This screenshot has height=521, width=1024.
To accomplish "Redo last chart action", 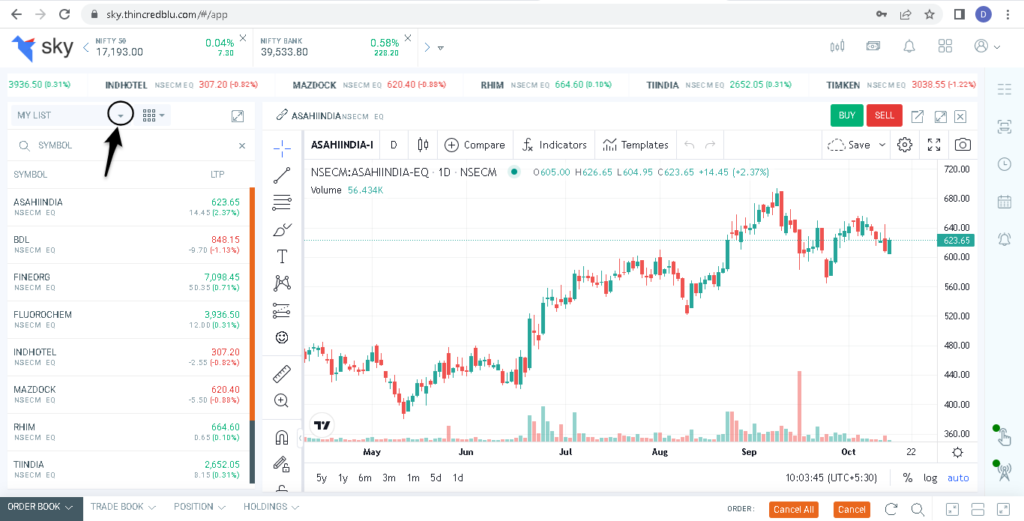I will coord(711,145).
